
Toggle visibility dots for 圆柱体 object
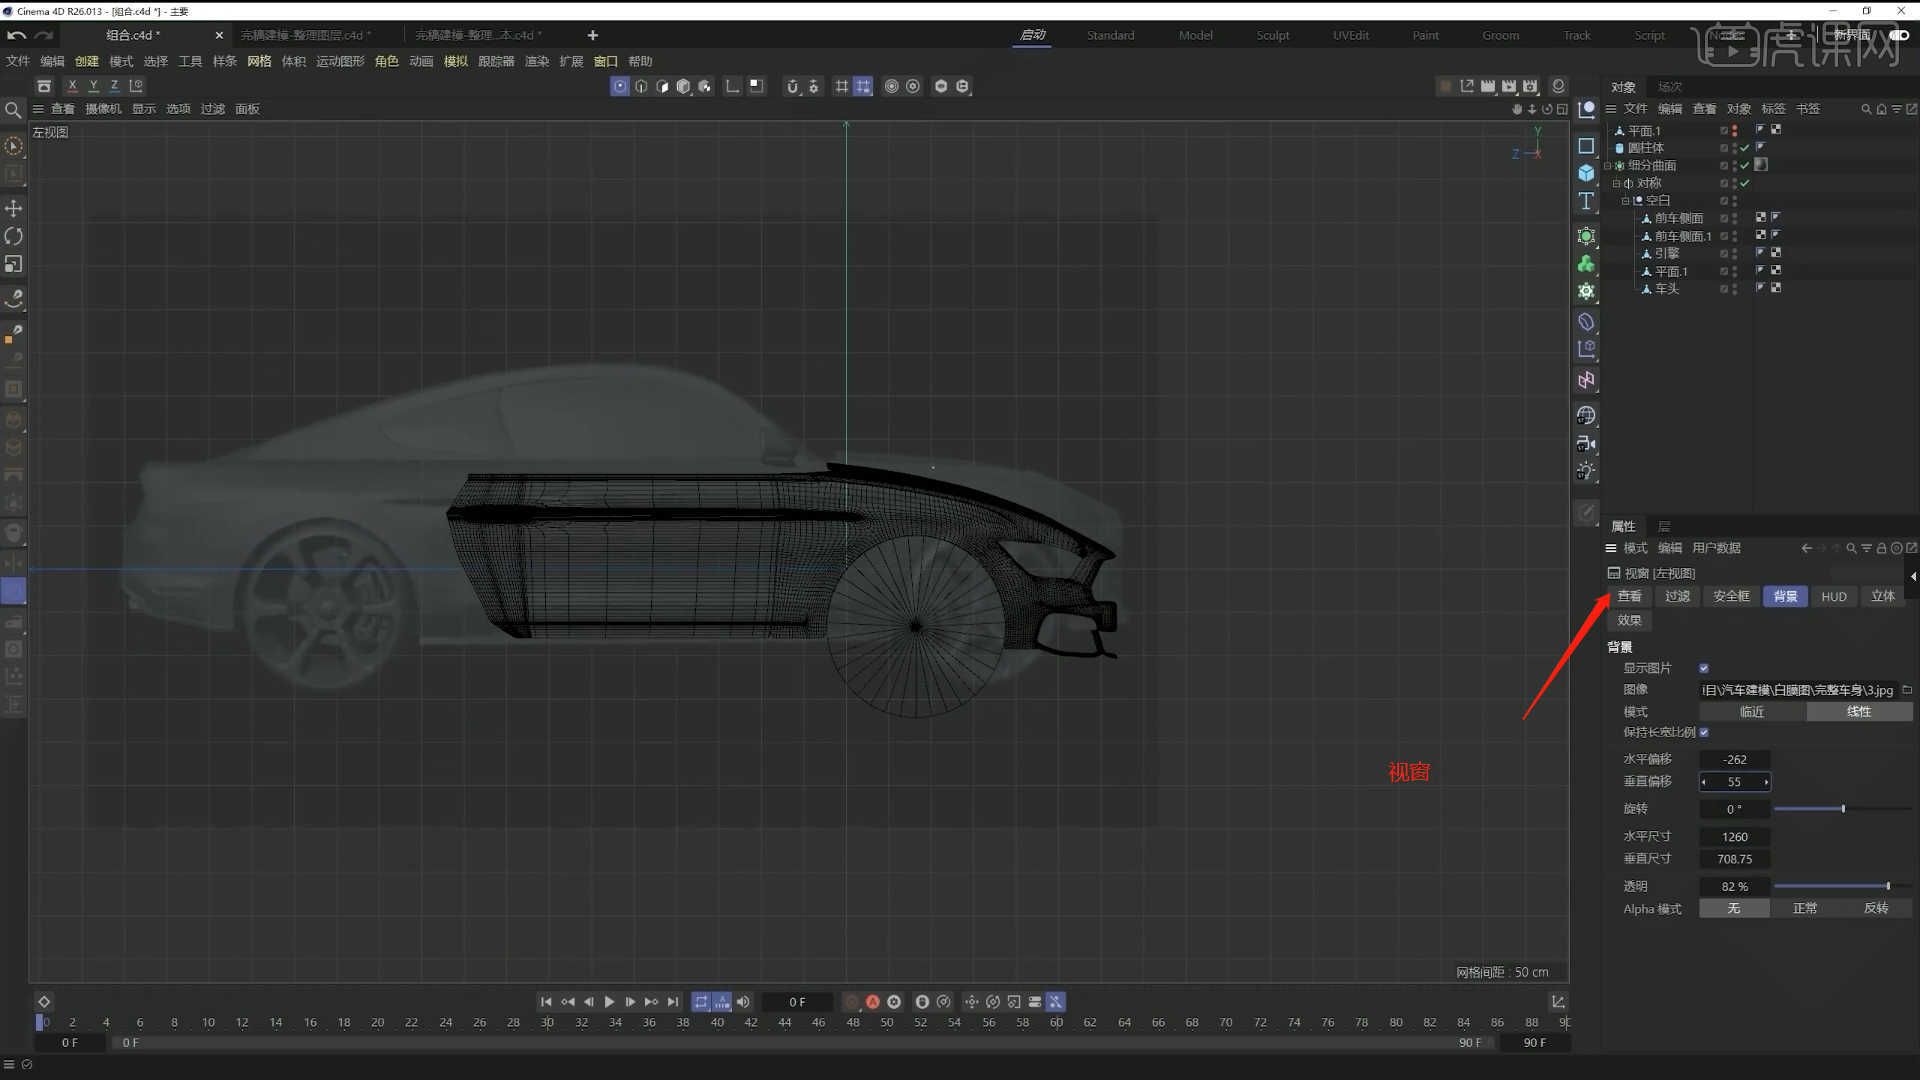click(x=1734, y=148)
